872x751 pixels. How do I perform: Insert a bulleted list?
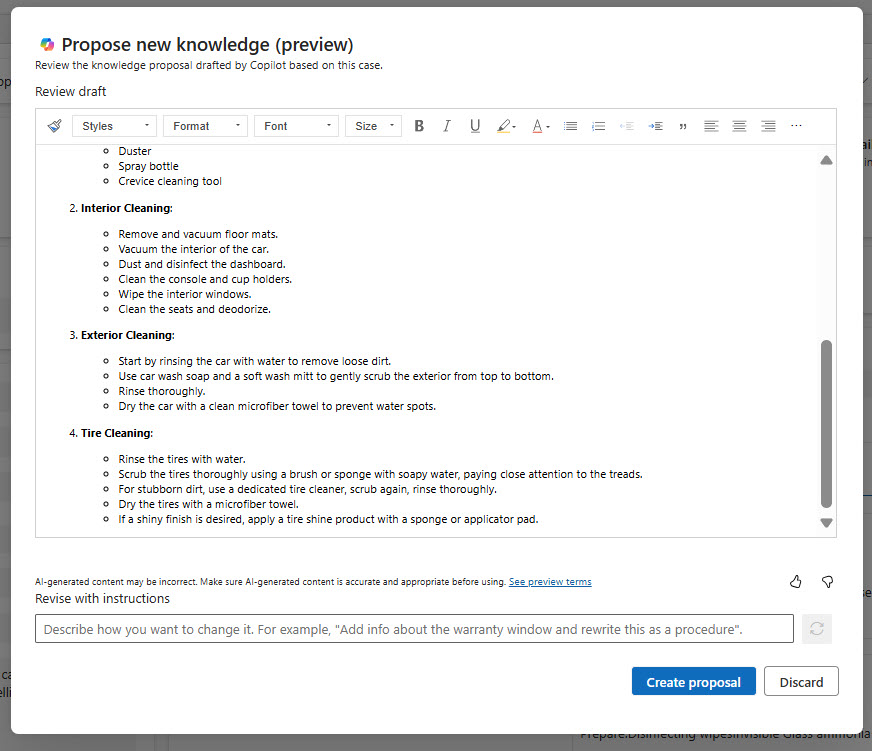click(570, 126)
